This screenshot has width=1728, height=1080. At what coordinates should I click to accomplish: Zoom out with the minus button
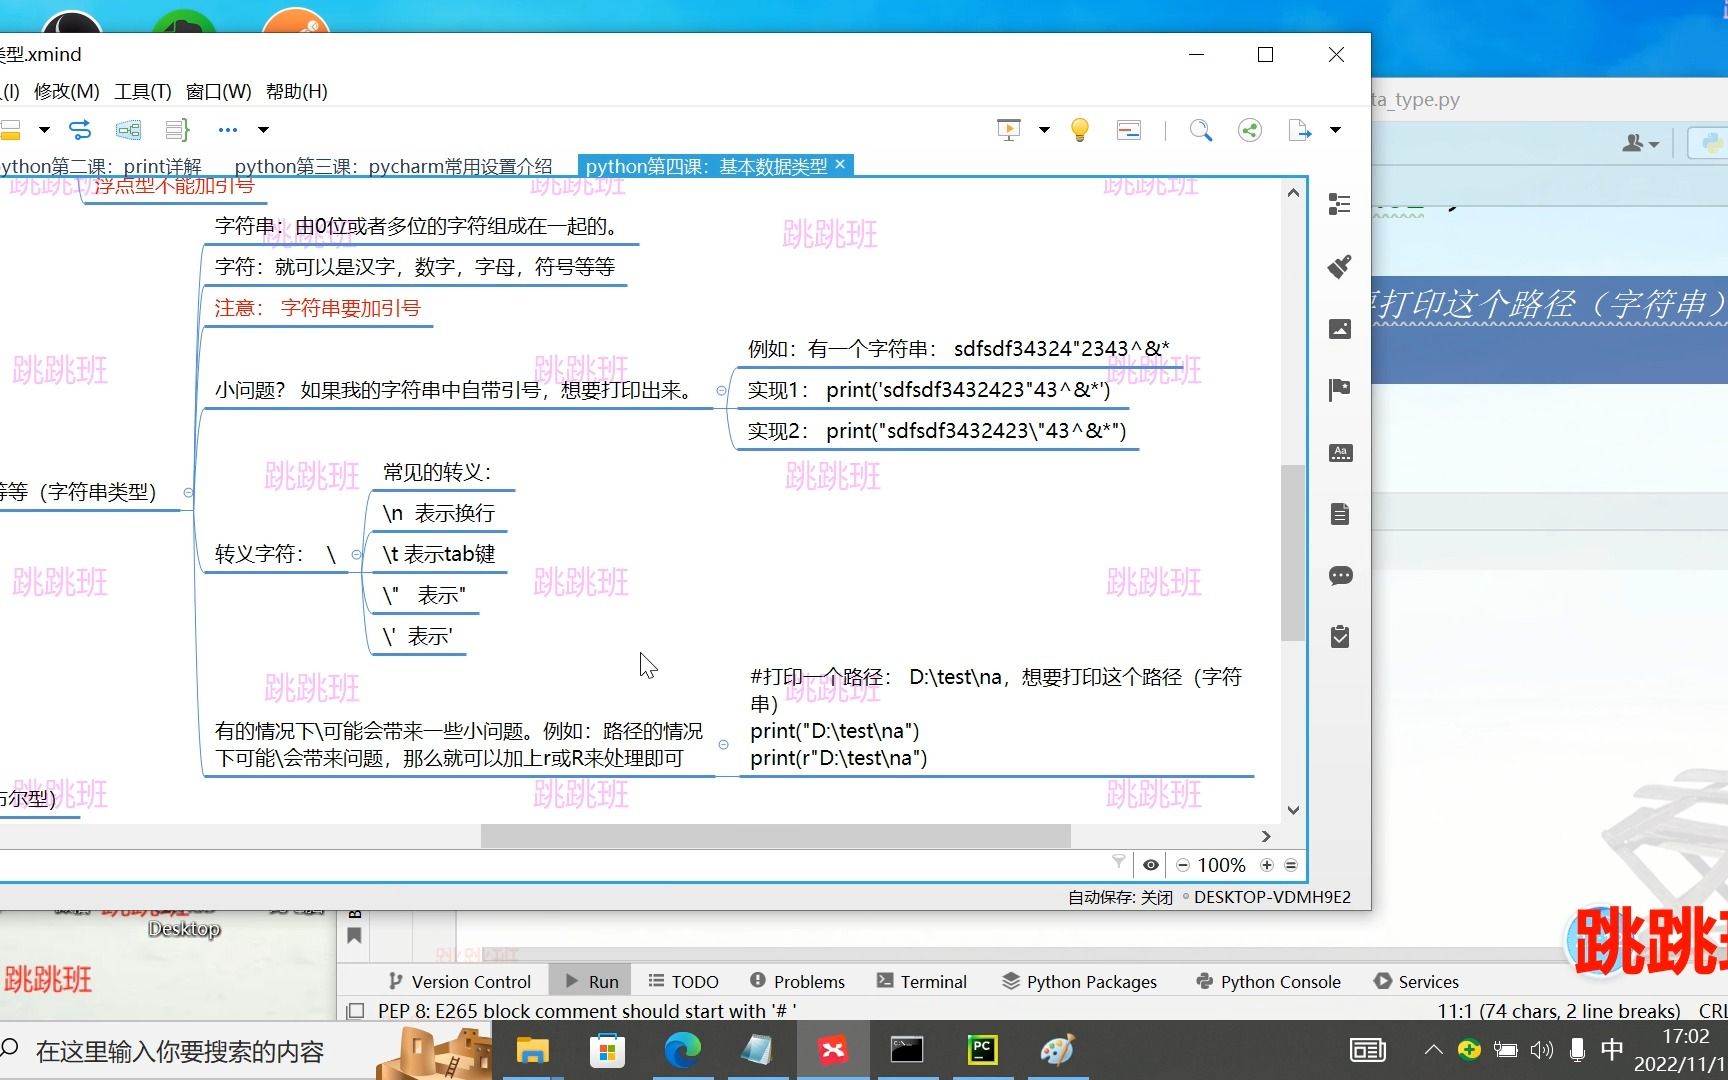(1183, 865)
